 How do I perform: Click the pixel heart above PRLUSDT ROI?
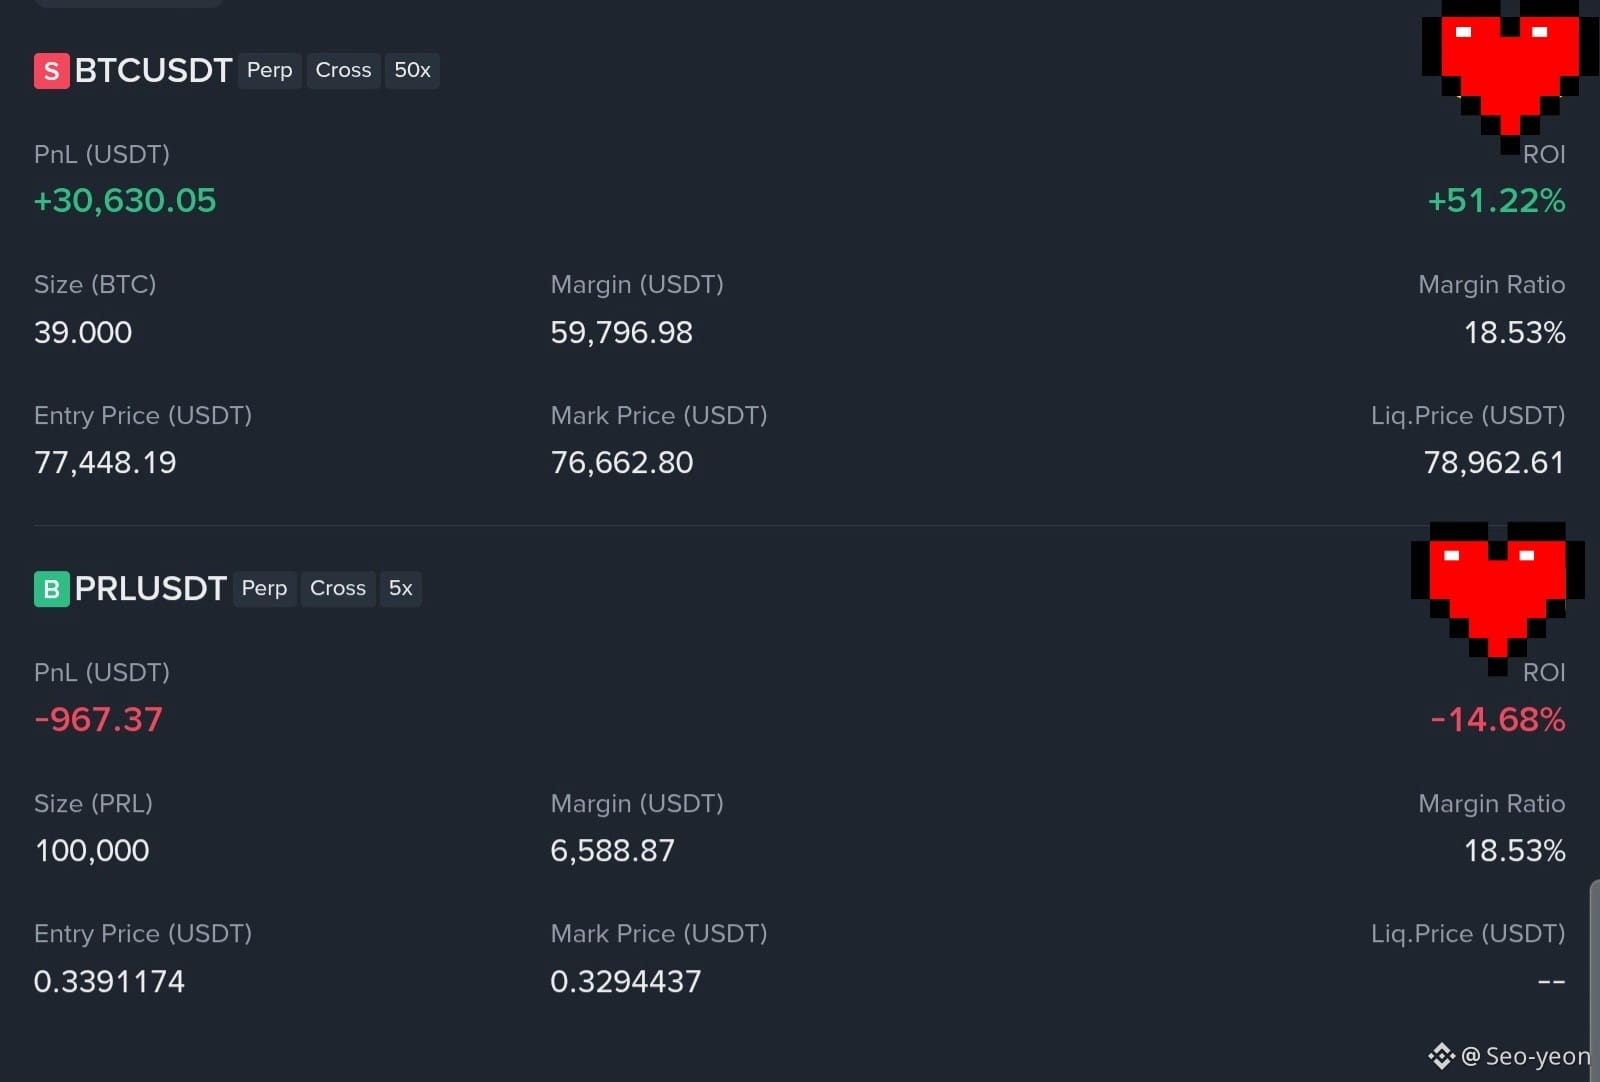[1497, 598]
